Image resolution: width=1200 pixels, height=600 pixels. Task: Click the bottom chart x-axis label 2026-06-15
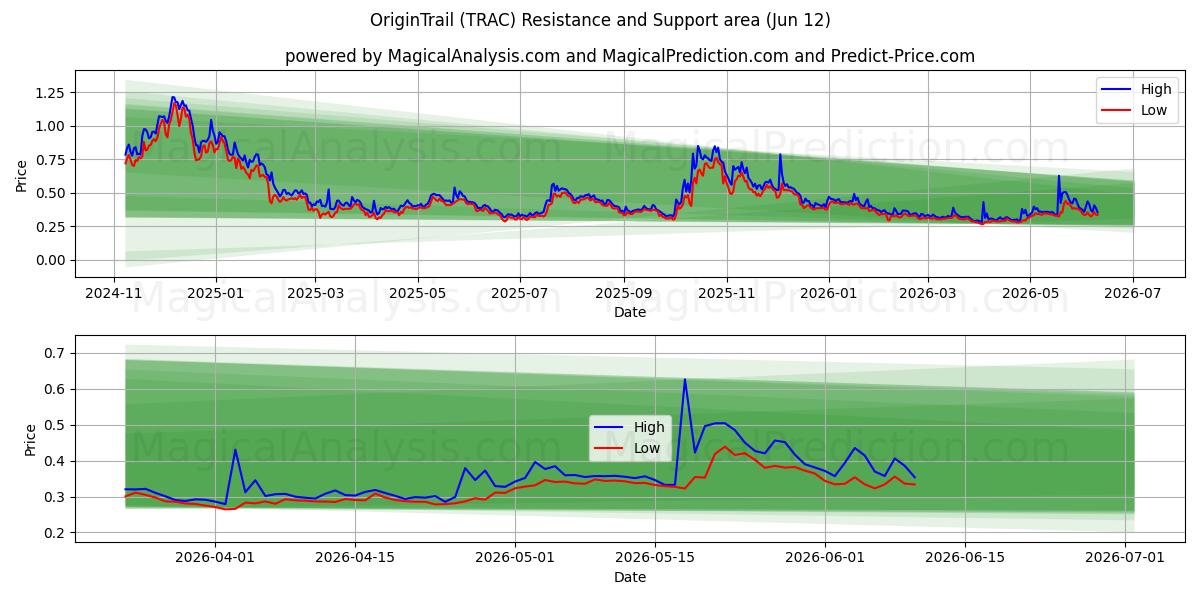[965, 559]
